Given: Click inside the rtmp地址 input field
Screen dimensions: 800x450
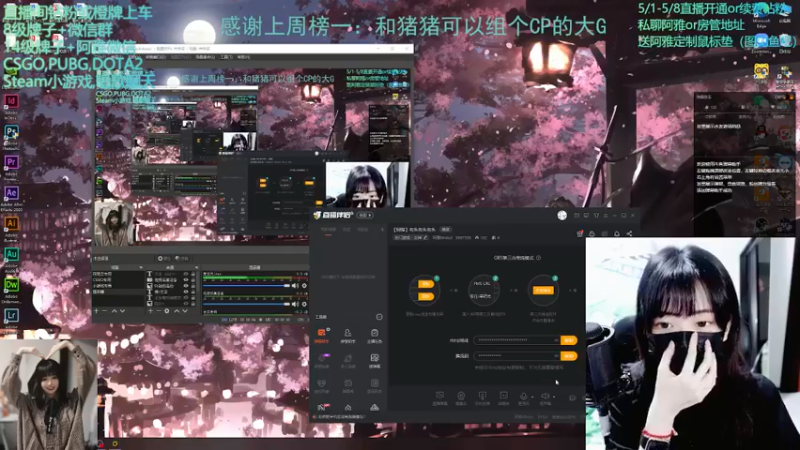Looking at the screenshot, I should coord(517,340).
